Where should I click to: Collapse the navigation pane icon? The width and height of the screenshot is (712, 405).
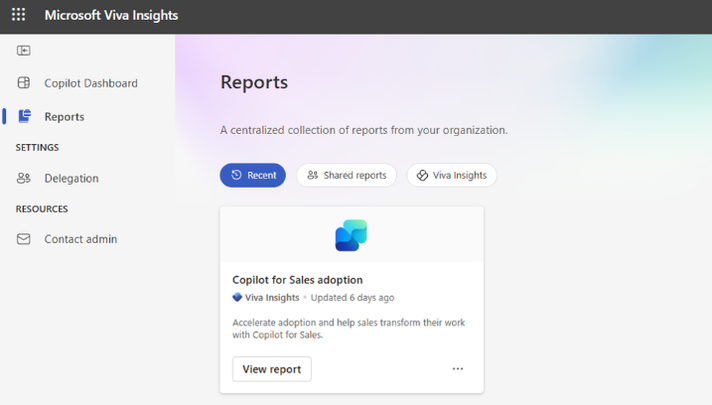[24, 50]
